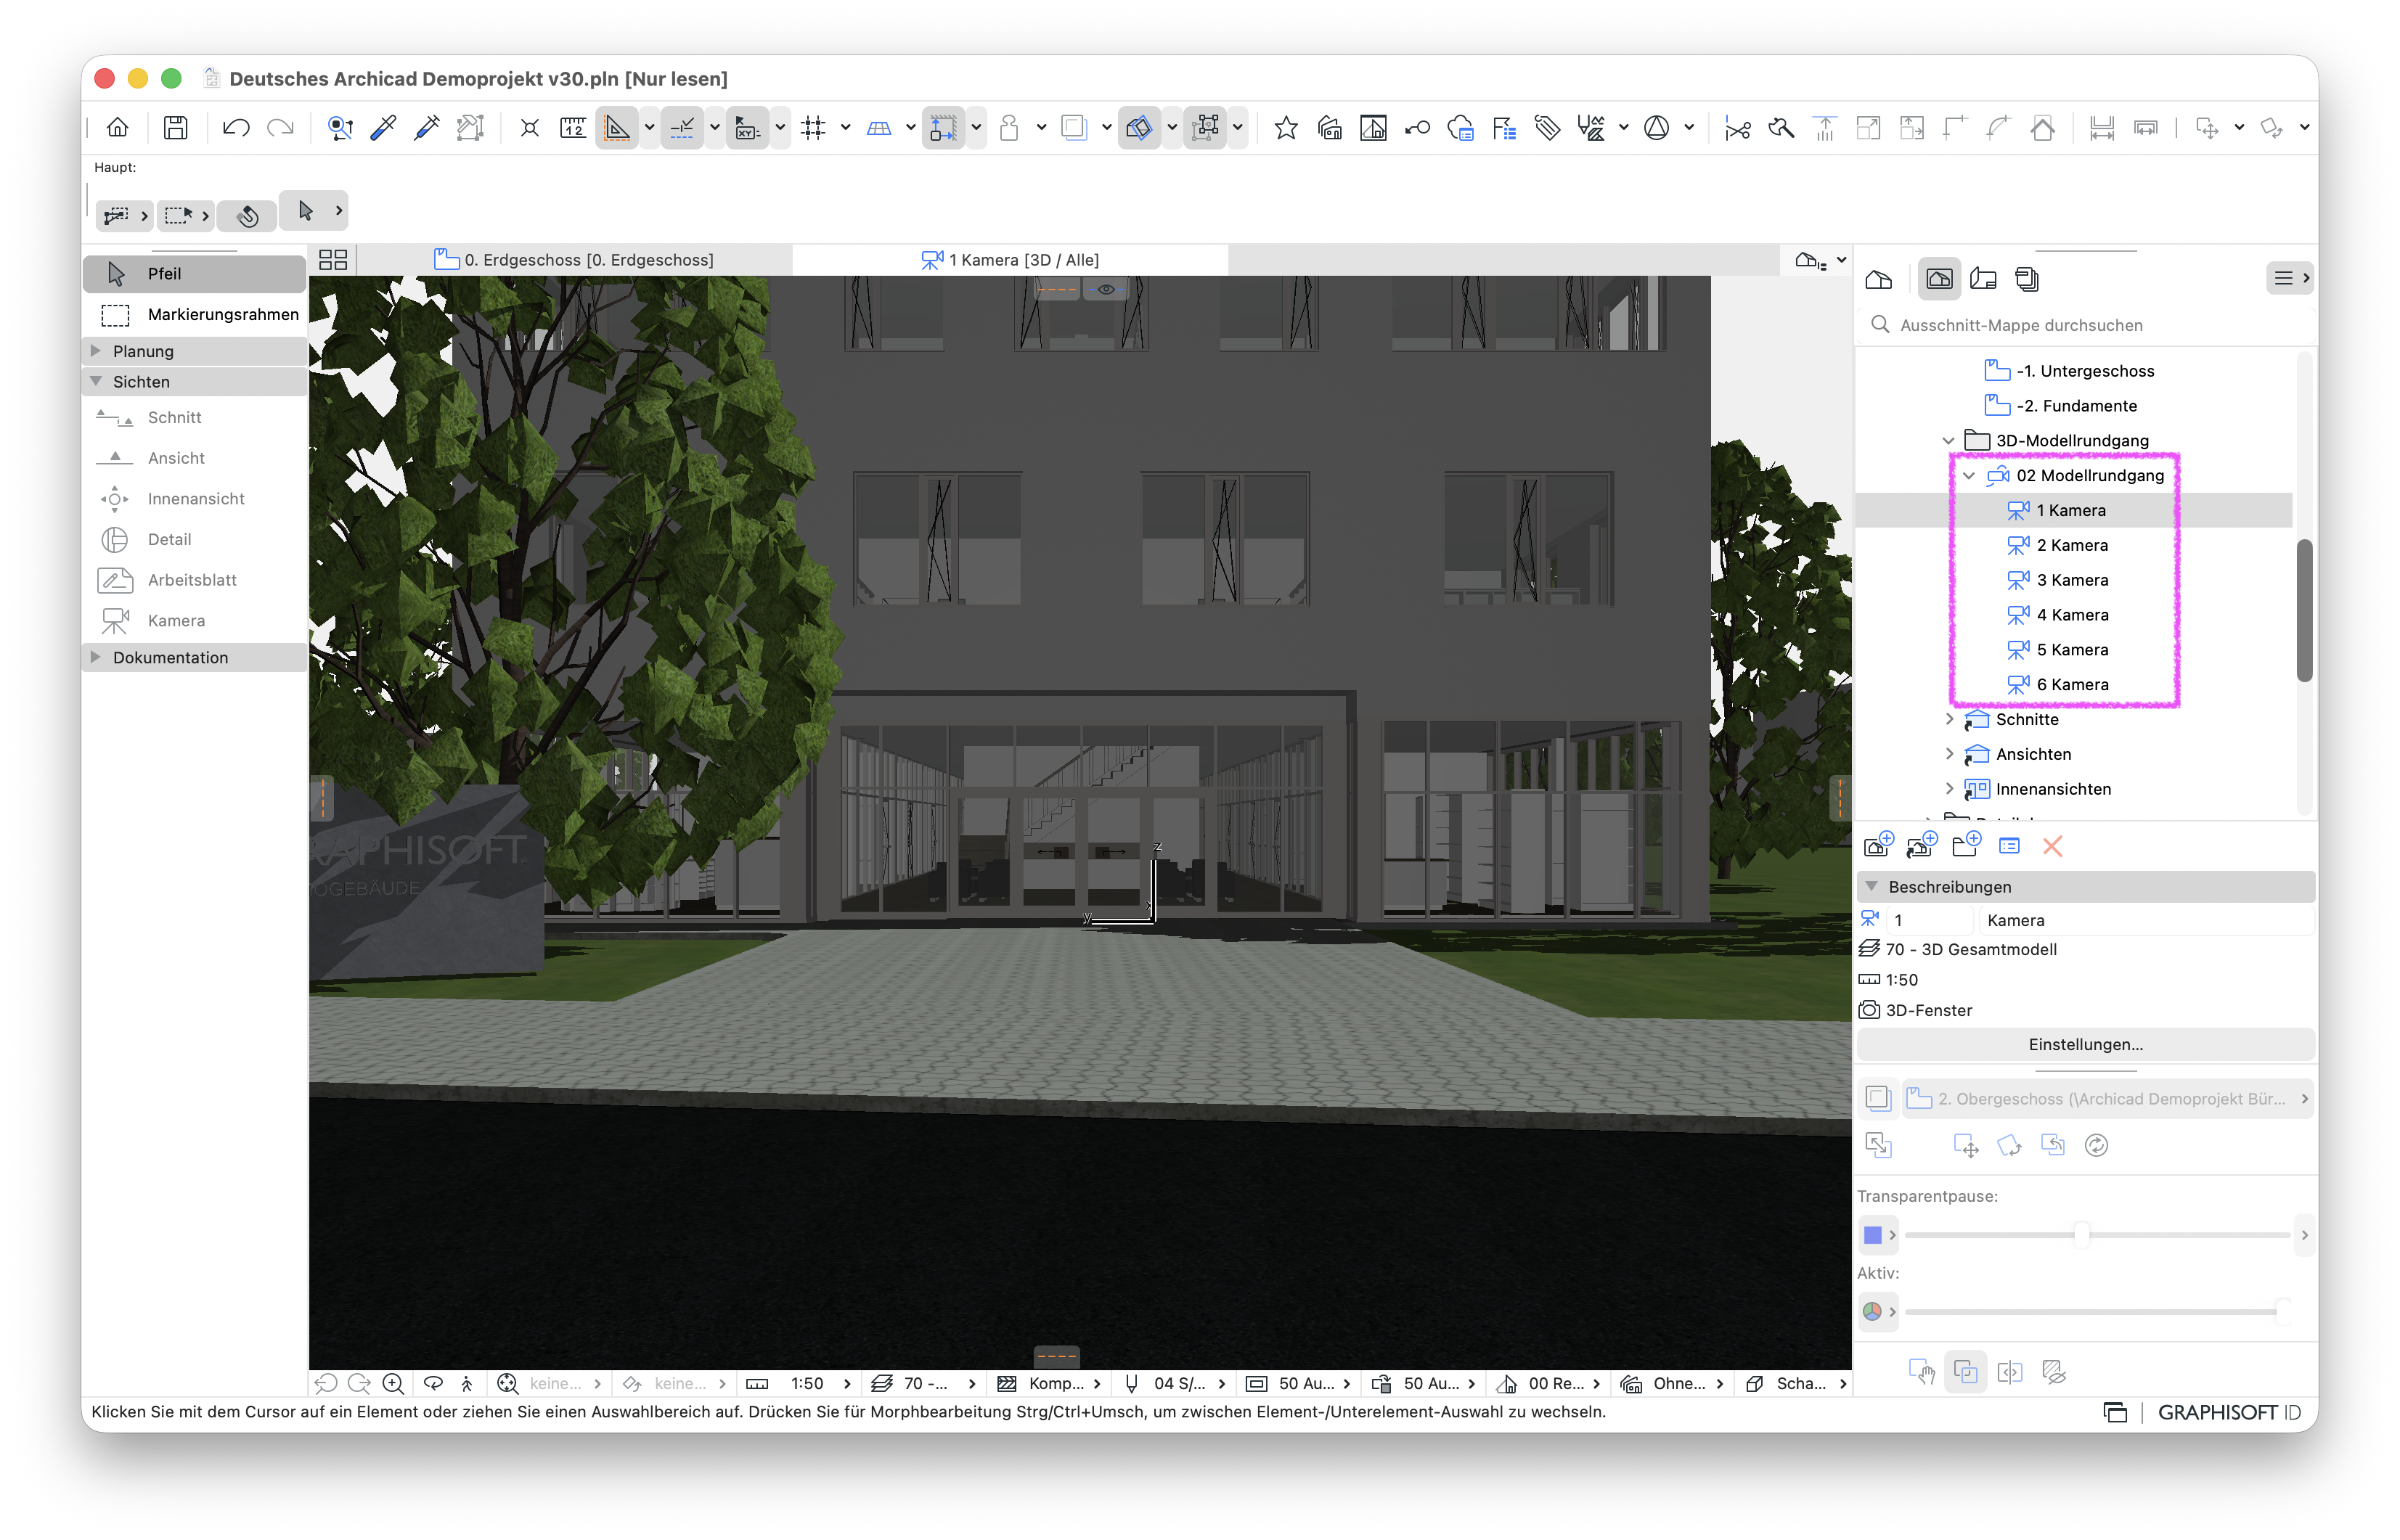Collapse the Beschreibungen section
2400x1540 pixels.
coord(1872,887)
